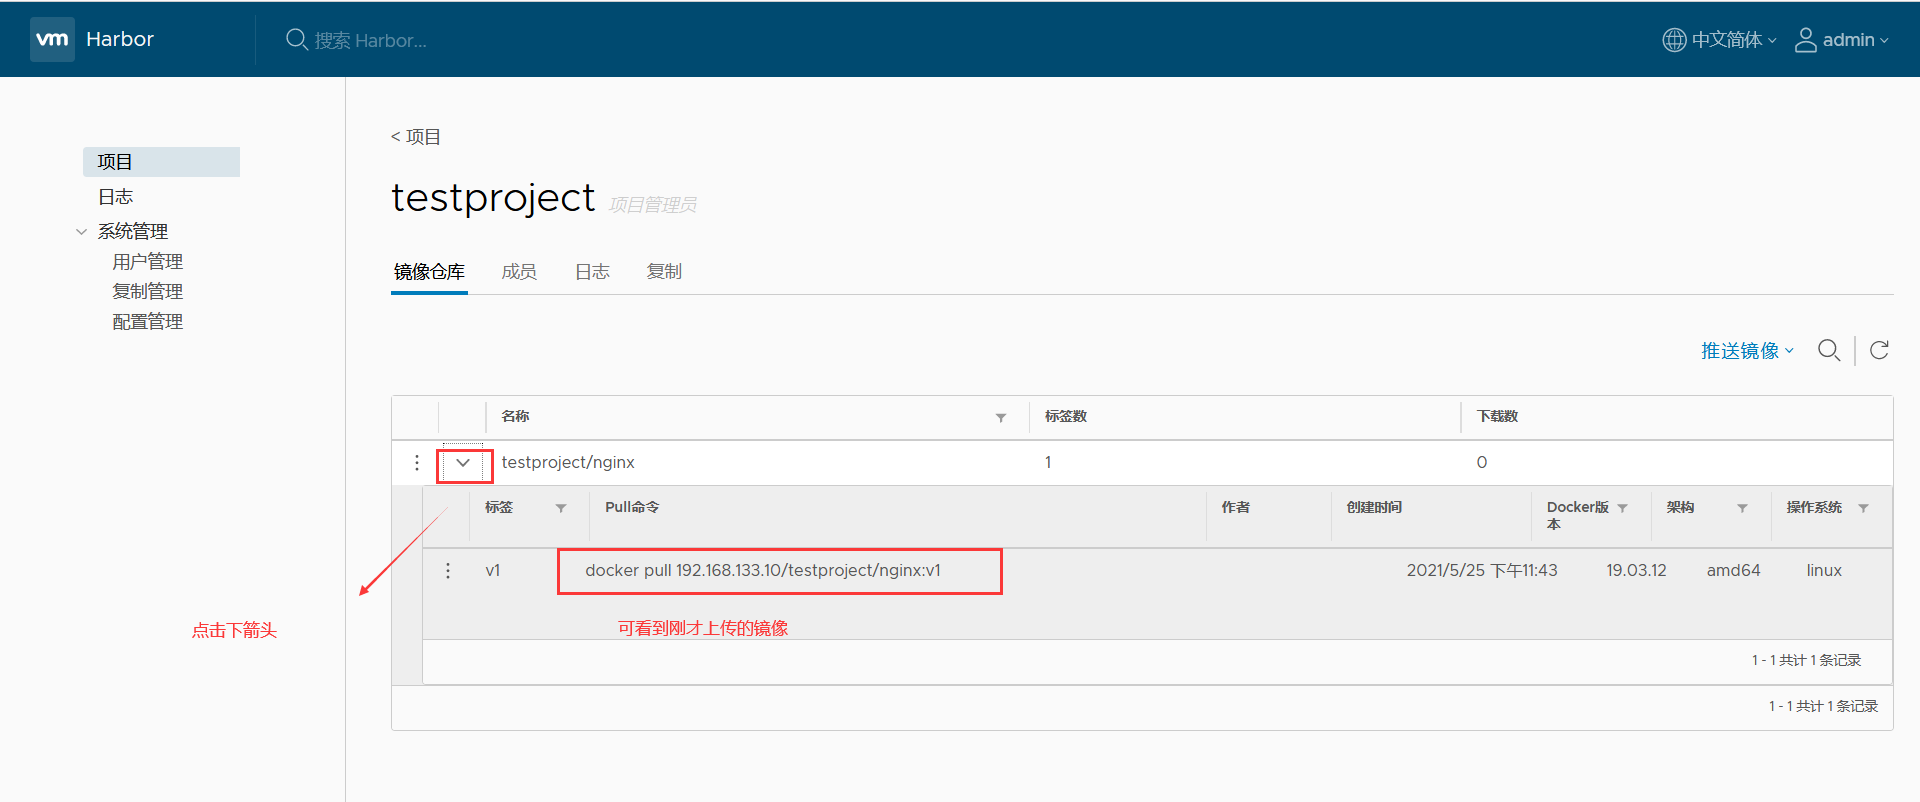Click the 19.03.12 Docker version cell

click(x=1636, y=571)
